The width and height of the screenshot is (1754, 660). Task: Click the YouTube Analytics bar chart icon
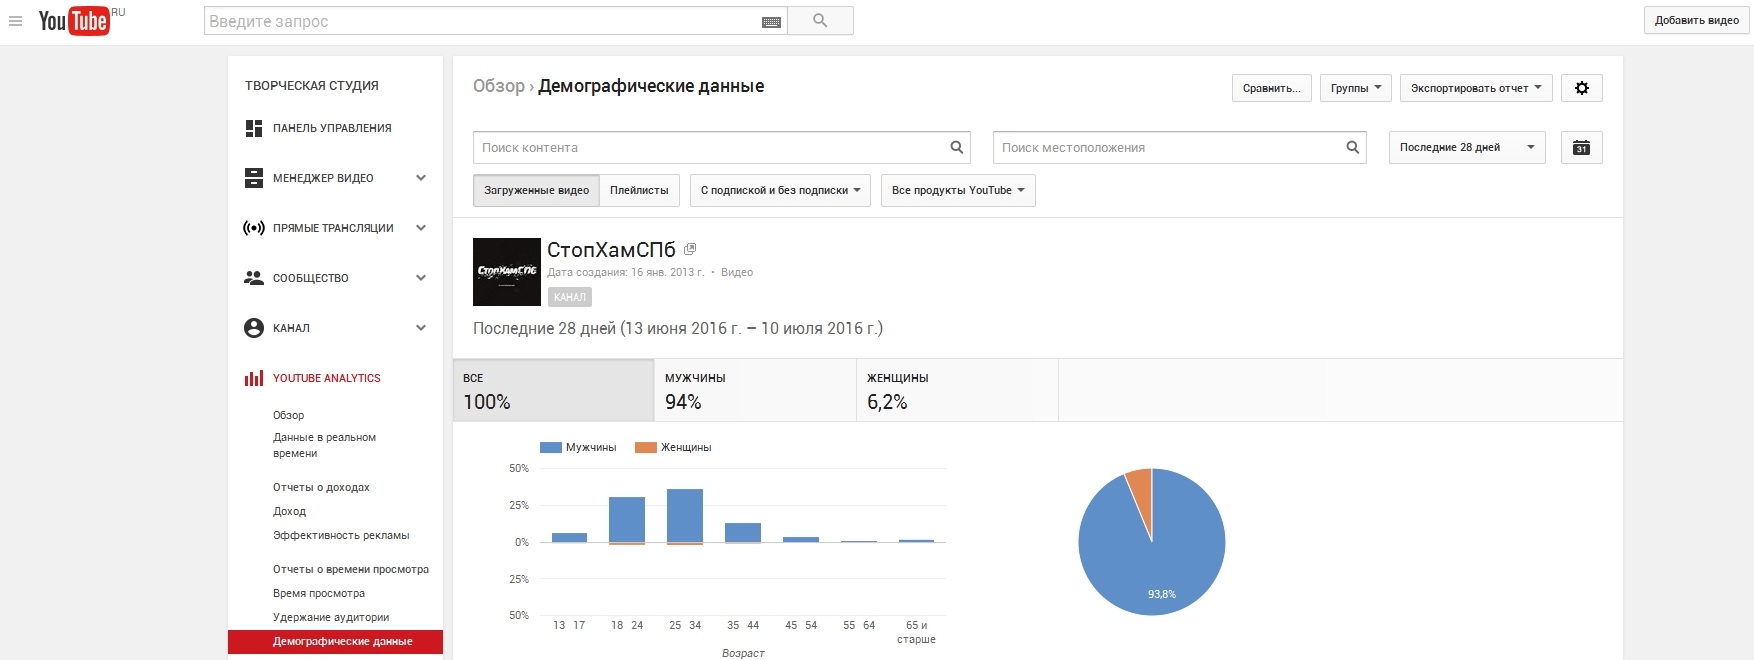tap(254, 378)
